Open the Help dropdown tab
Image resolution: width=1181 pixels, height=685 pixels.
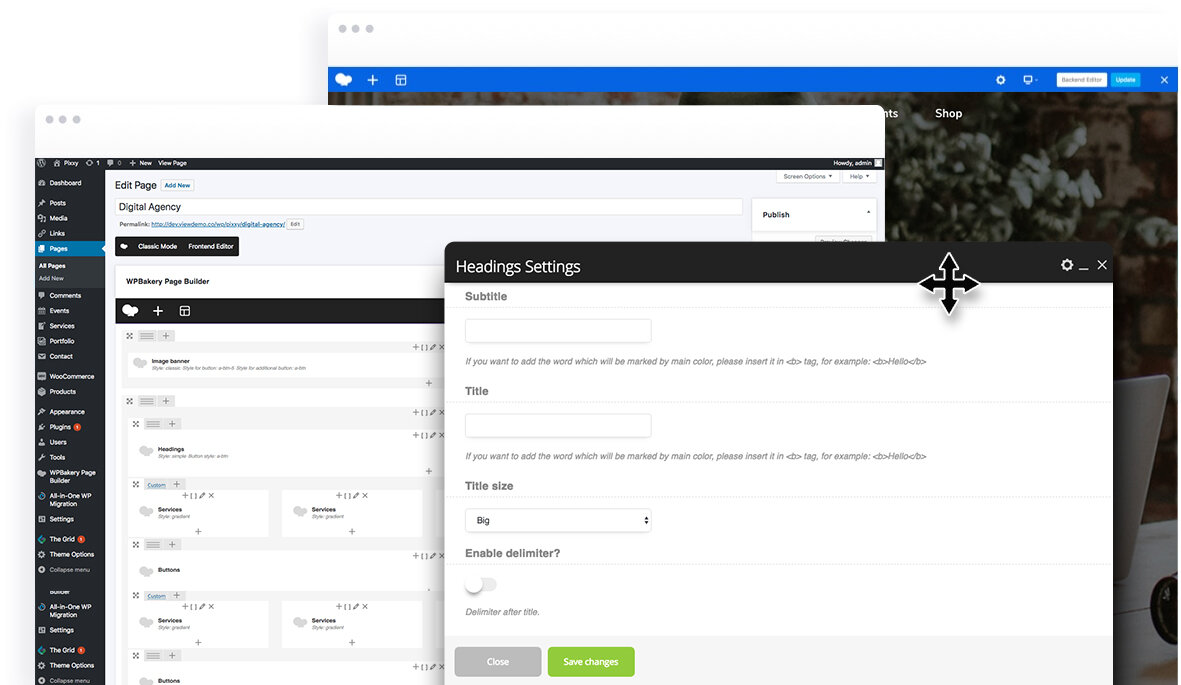(x=859, y=176)
